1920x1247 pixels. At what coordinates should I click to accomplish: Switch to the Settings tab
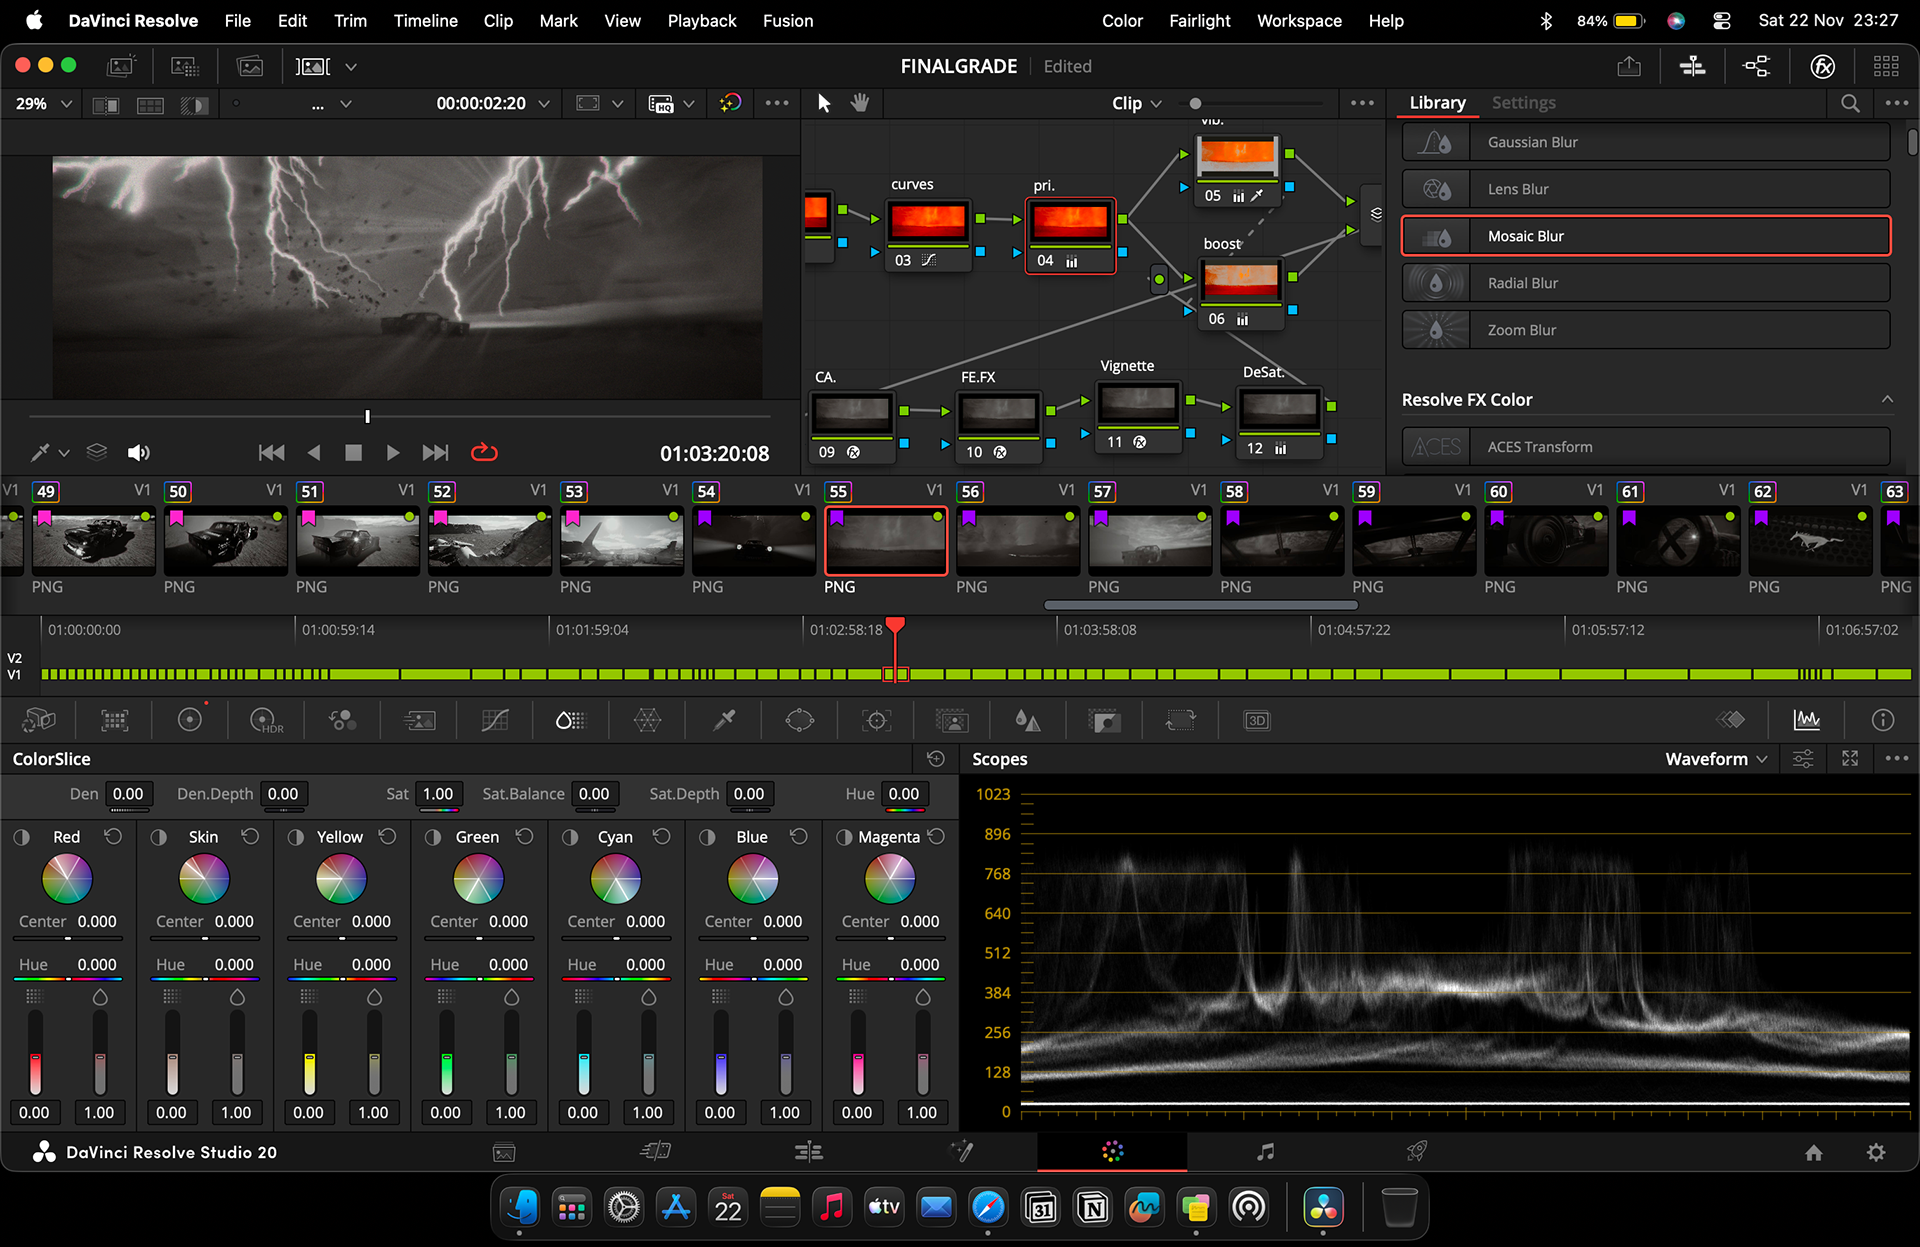[x=1523, y=103]
